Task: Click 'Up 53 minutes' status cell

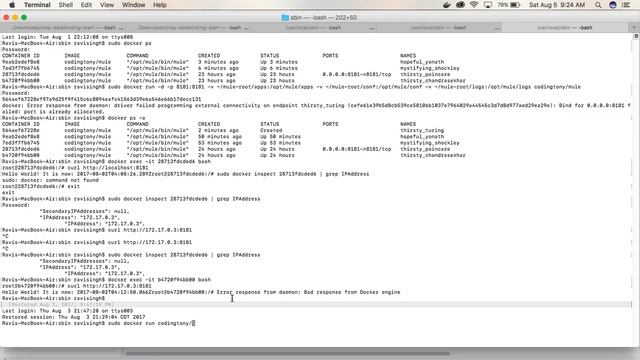Action: point(280,143)
